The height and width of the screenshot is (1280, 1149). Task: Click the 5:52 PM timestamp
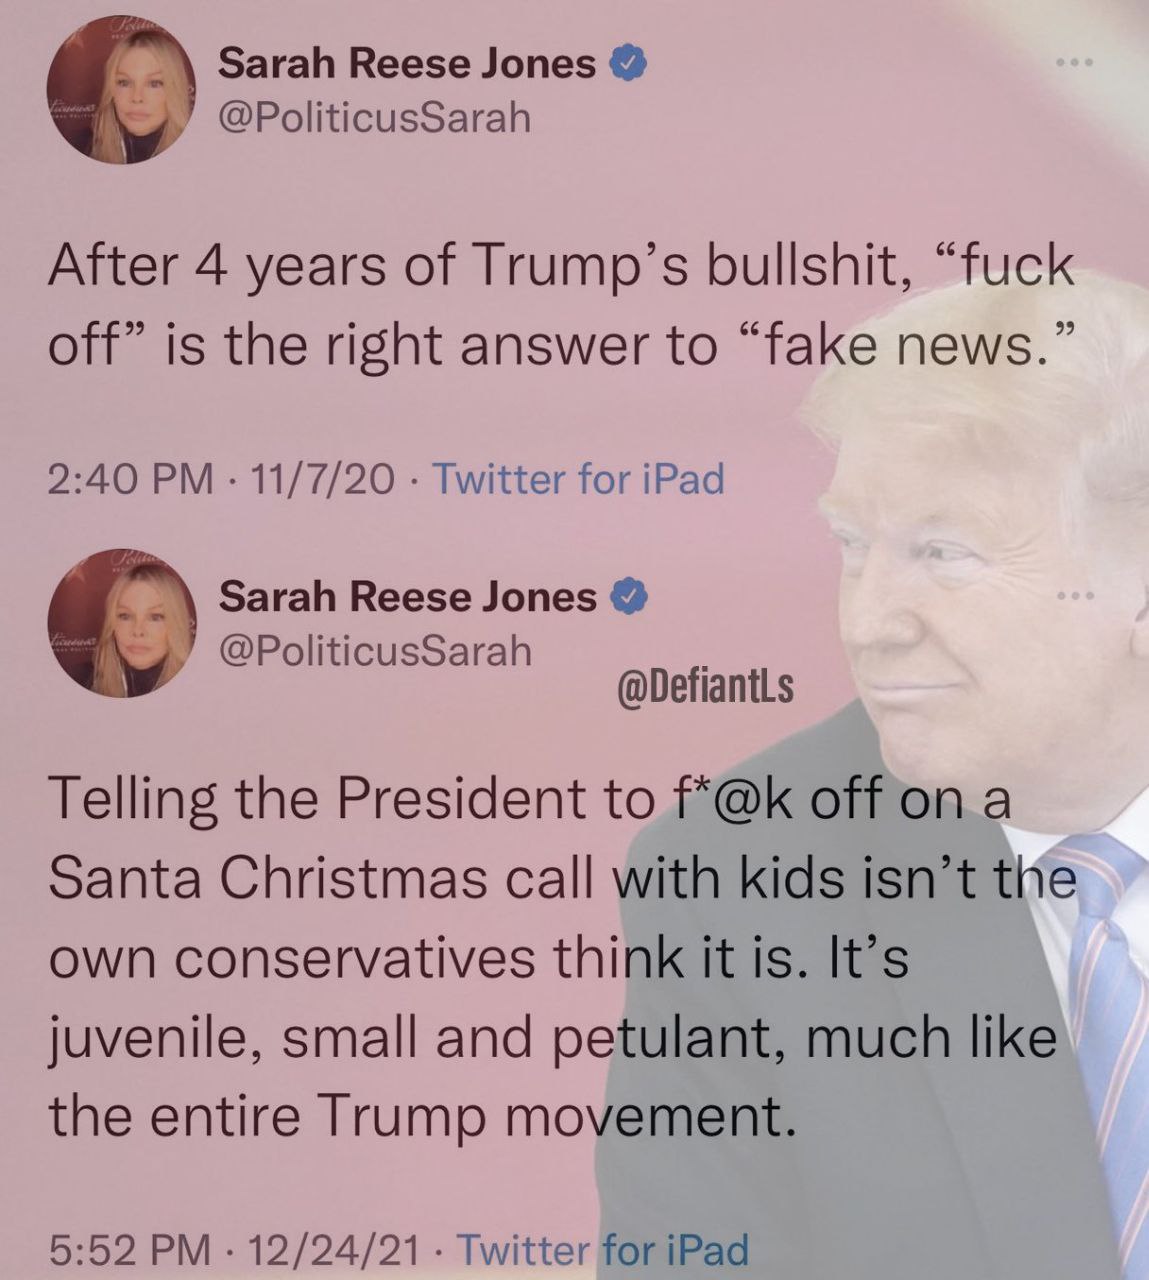130,1249
